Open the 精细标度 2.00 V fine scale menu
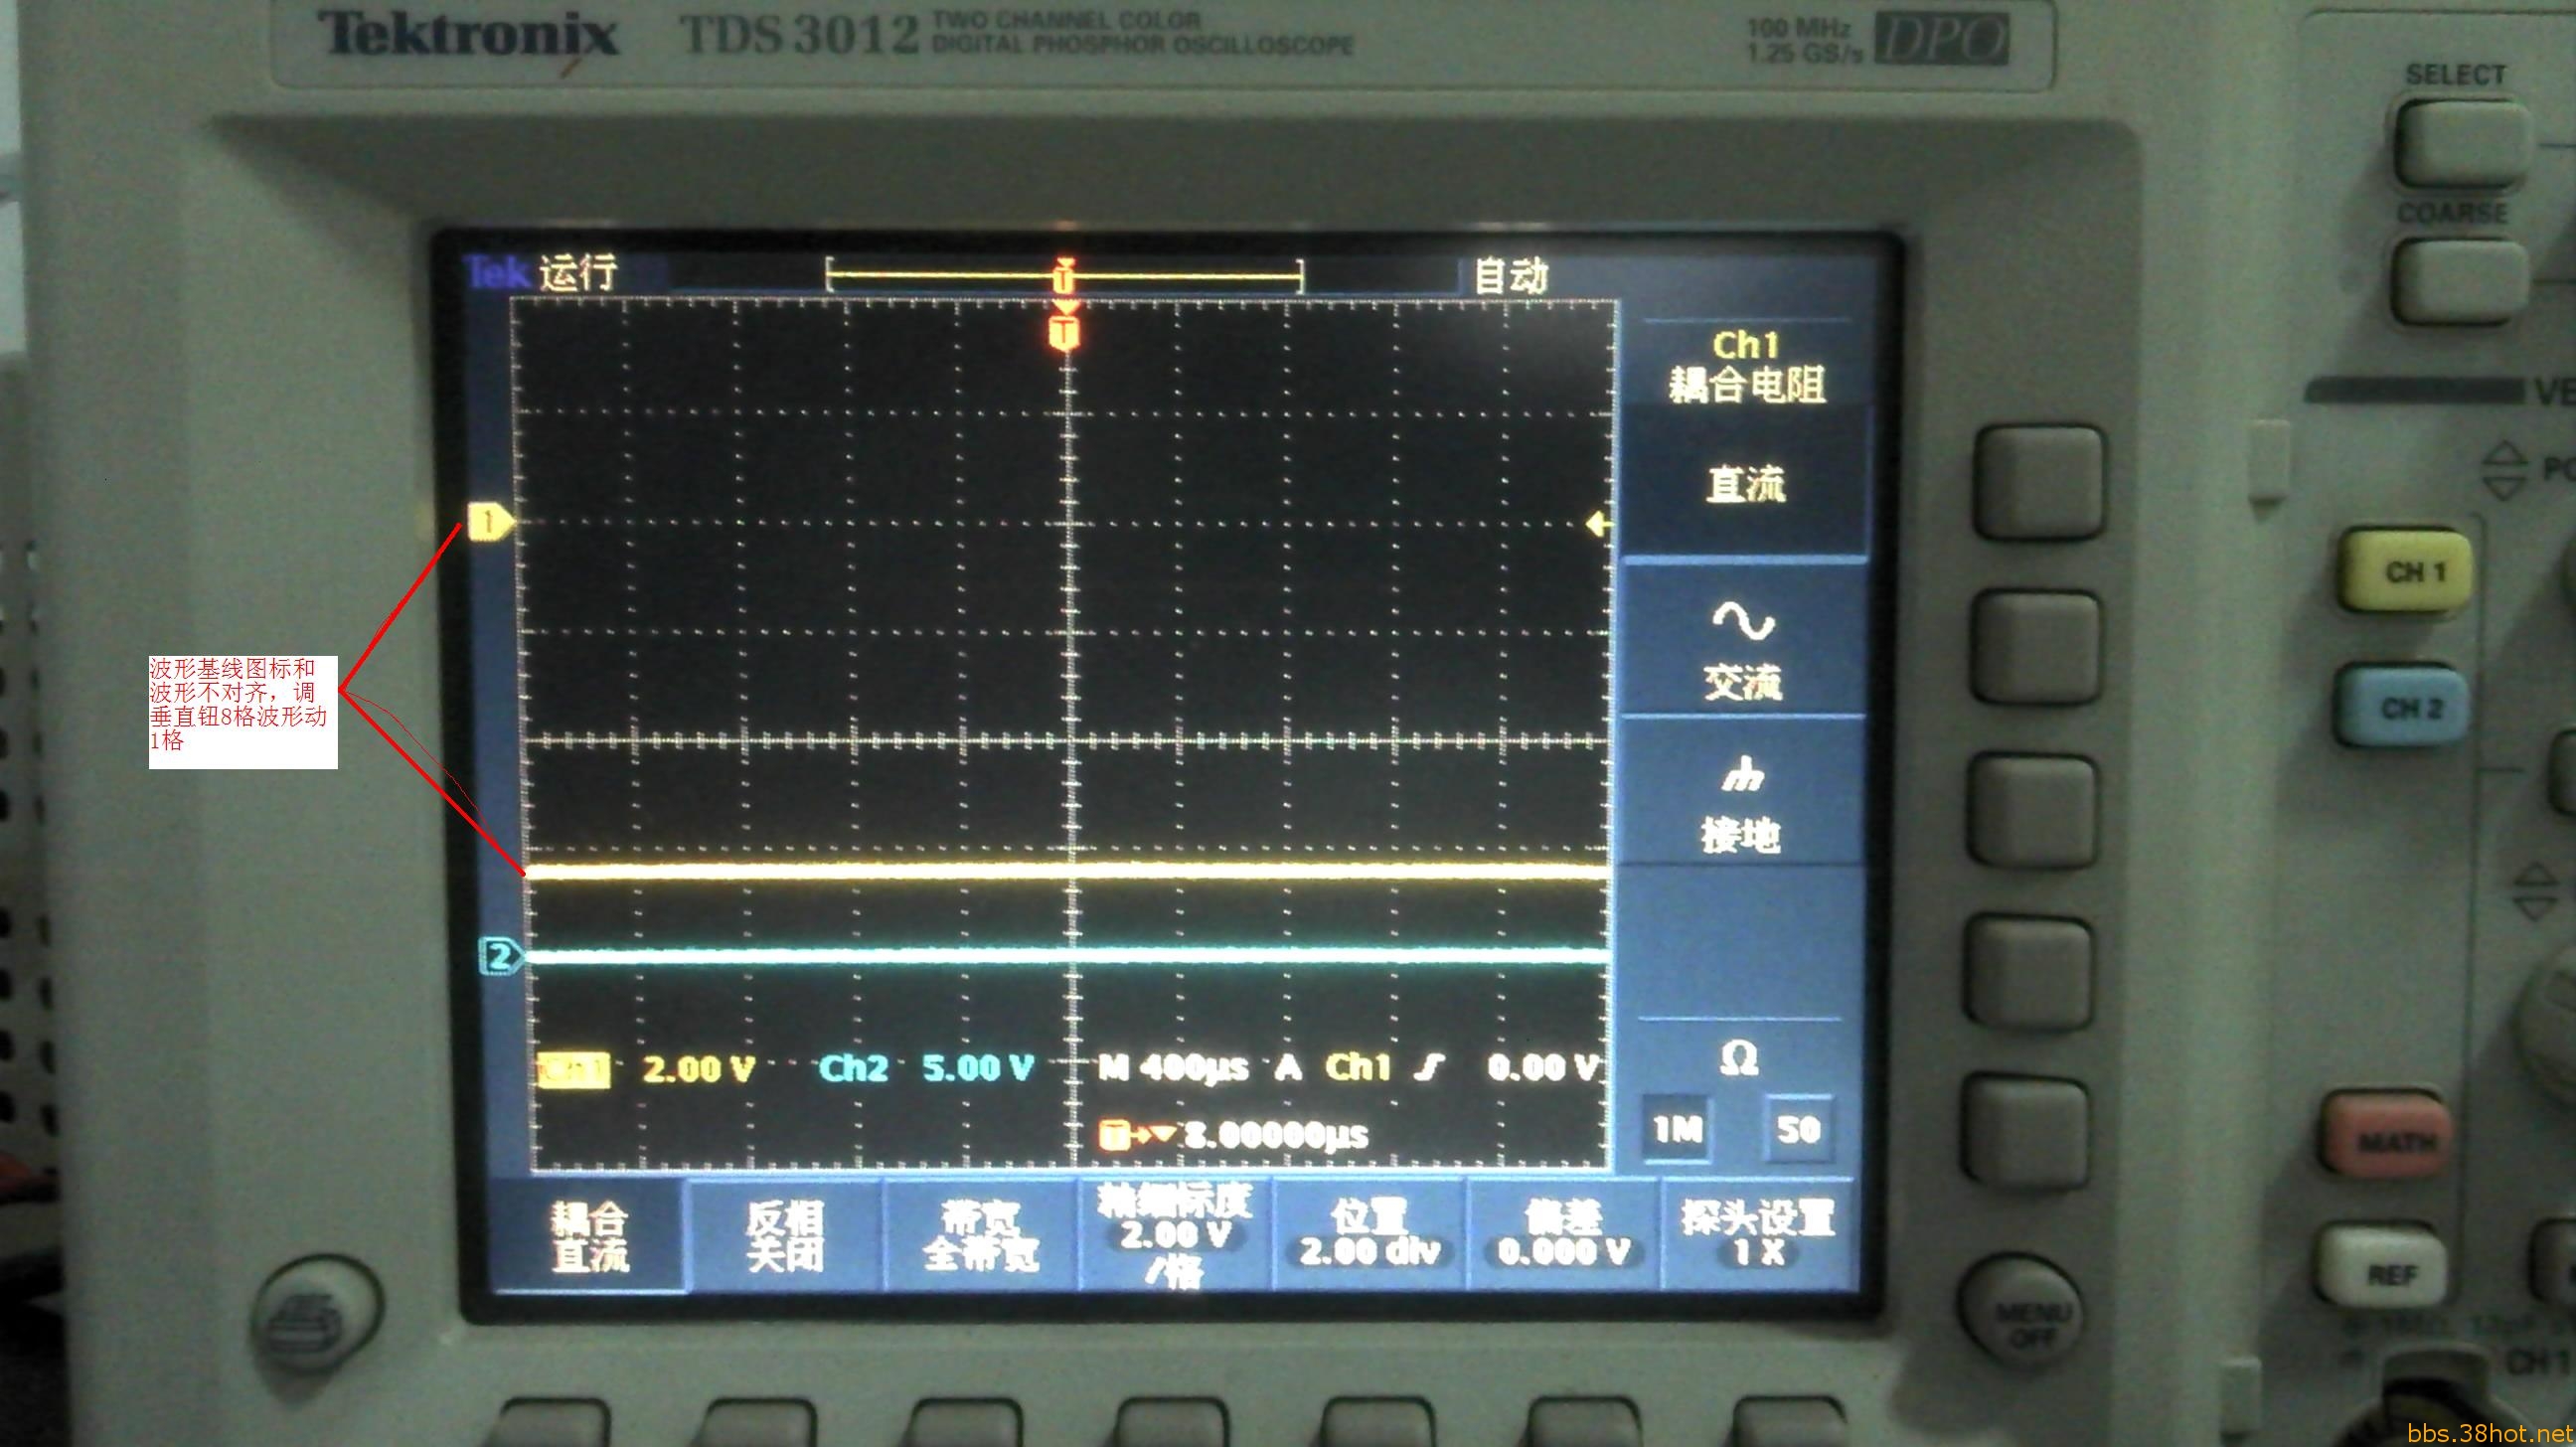 pyautogui.click(x=1175, y=1236)
